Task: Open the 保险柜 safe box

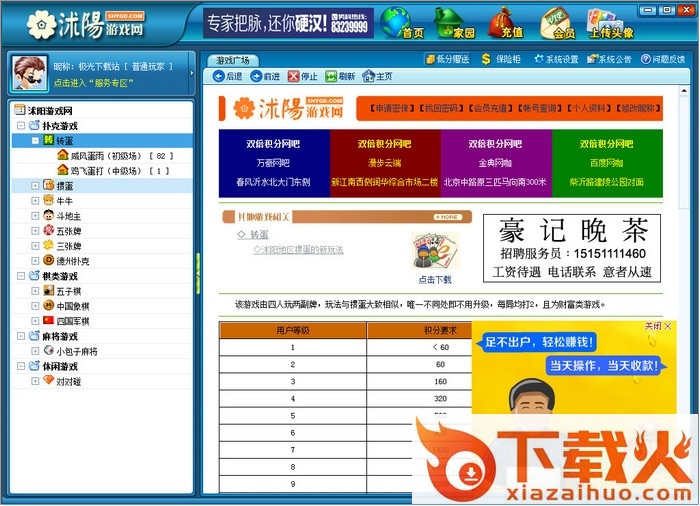Action: click(502, 59)
